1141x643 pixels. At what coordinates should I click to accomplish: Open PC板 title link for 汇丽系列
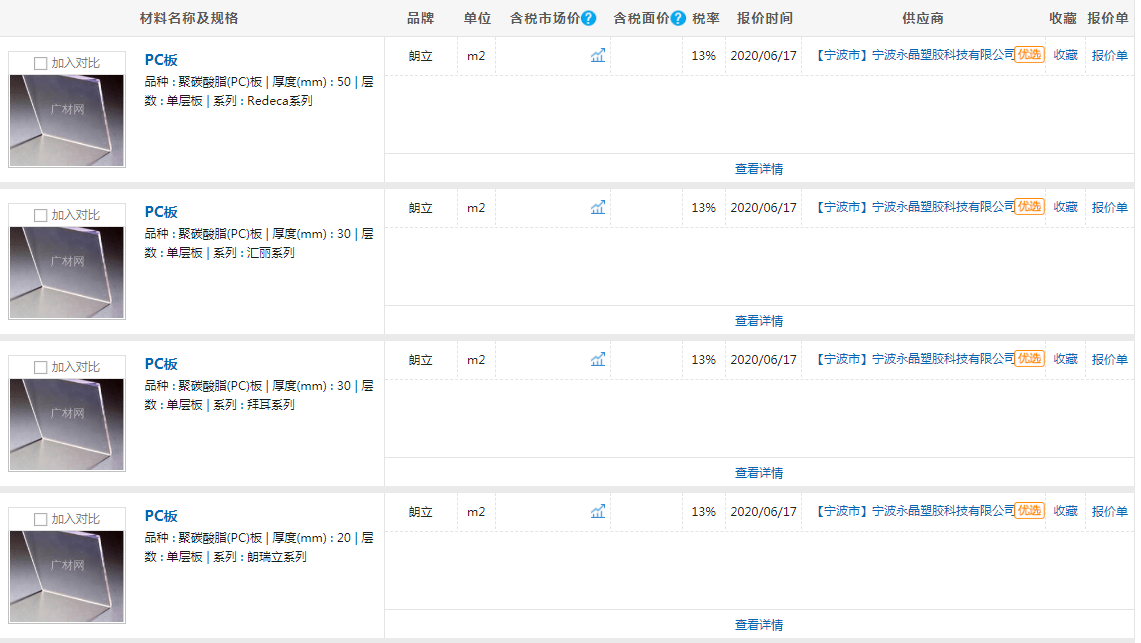pos(161,212)
